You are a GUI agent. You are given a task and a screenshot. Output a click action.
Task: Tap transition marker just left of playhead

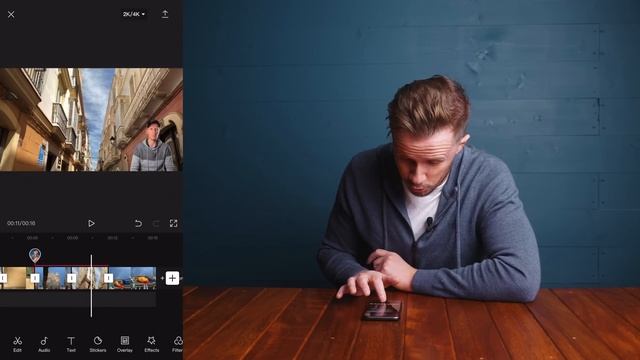71,278
